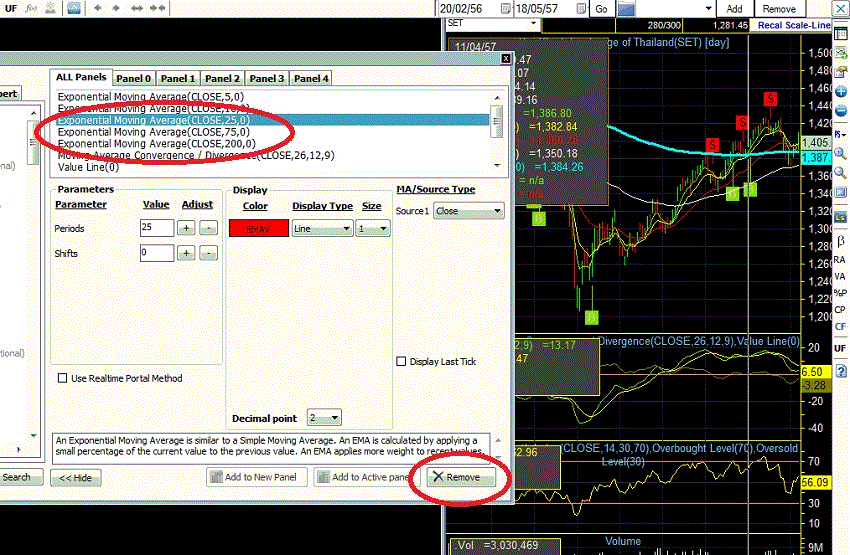Open the dropdown left of the Add button
The height and width of the screenshot is (555, 850).
(709, 9)
